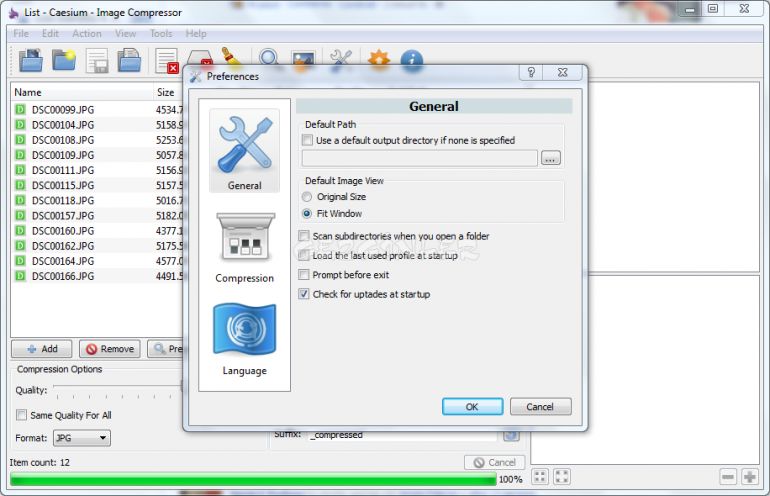
Task: Select DSC00157.JPG in the list
Action: tap(97, 216)
